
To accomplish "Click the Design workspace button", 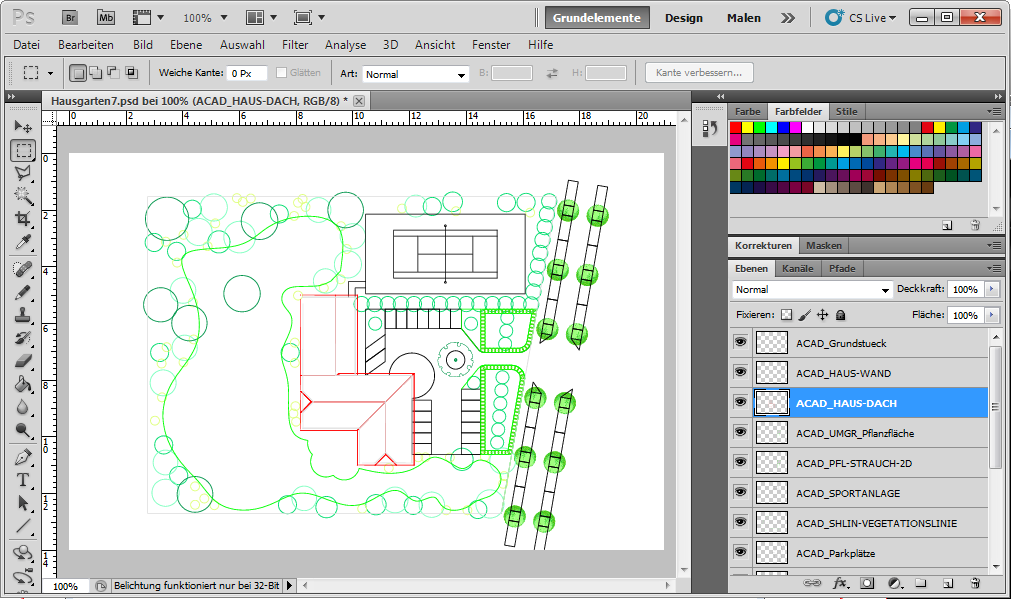I will pos(683,18).
